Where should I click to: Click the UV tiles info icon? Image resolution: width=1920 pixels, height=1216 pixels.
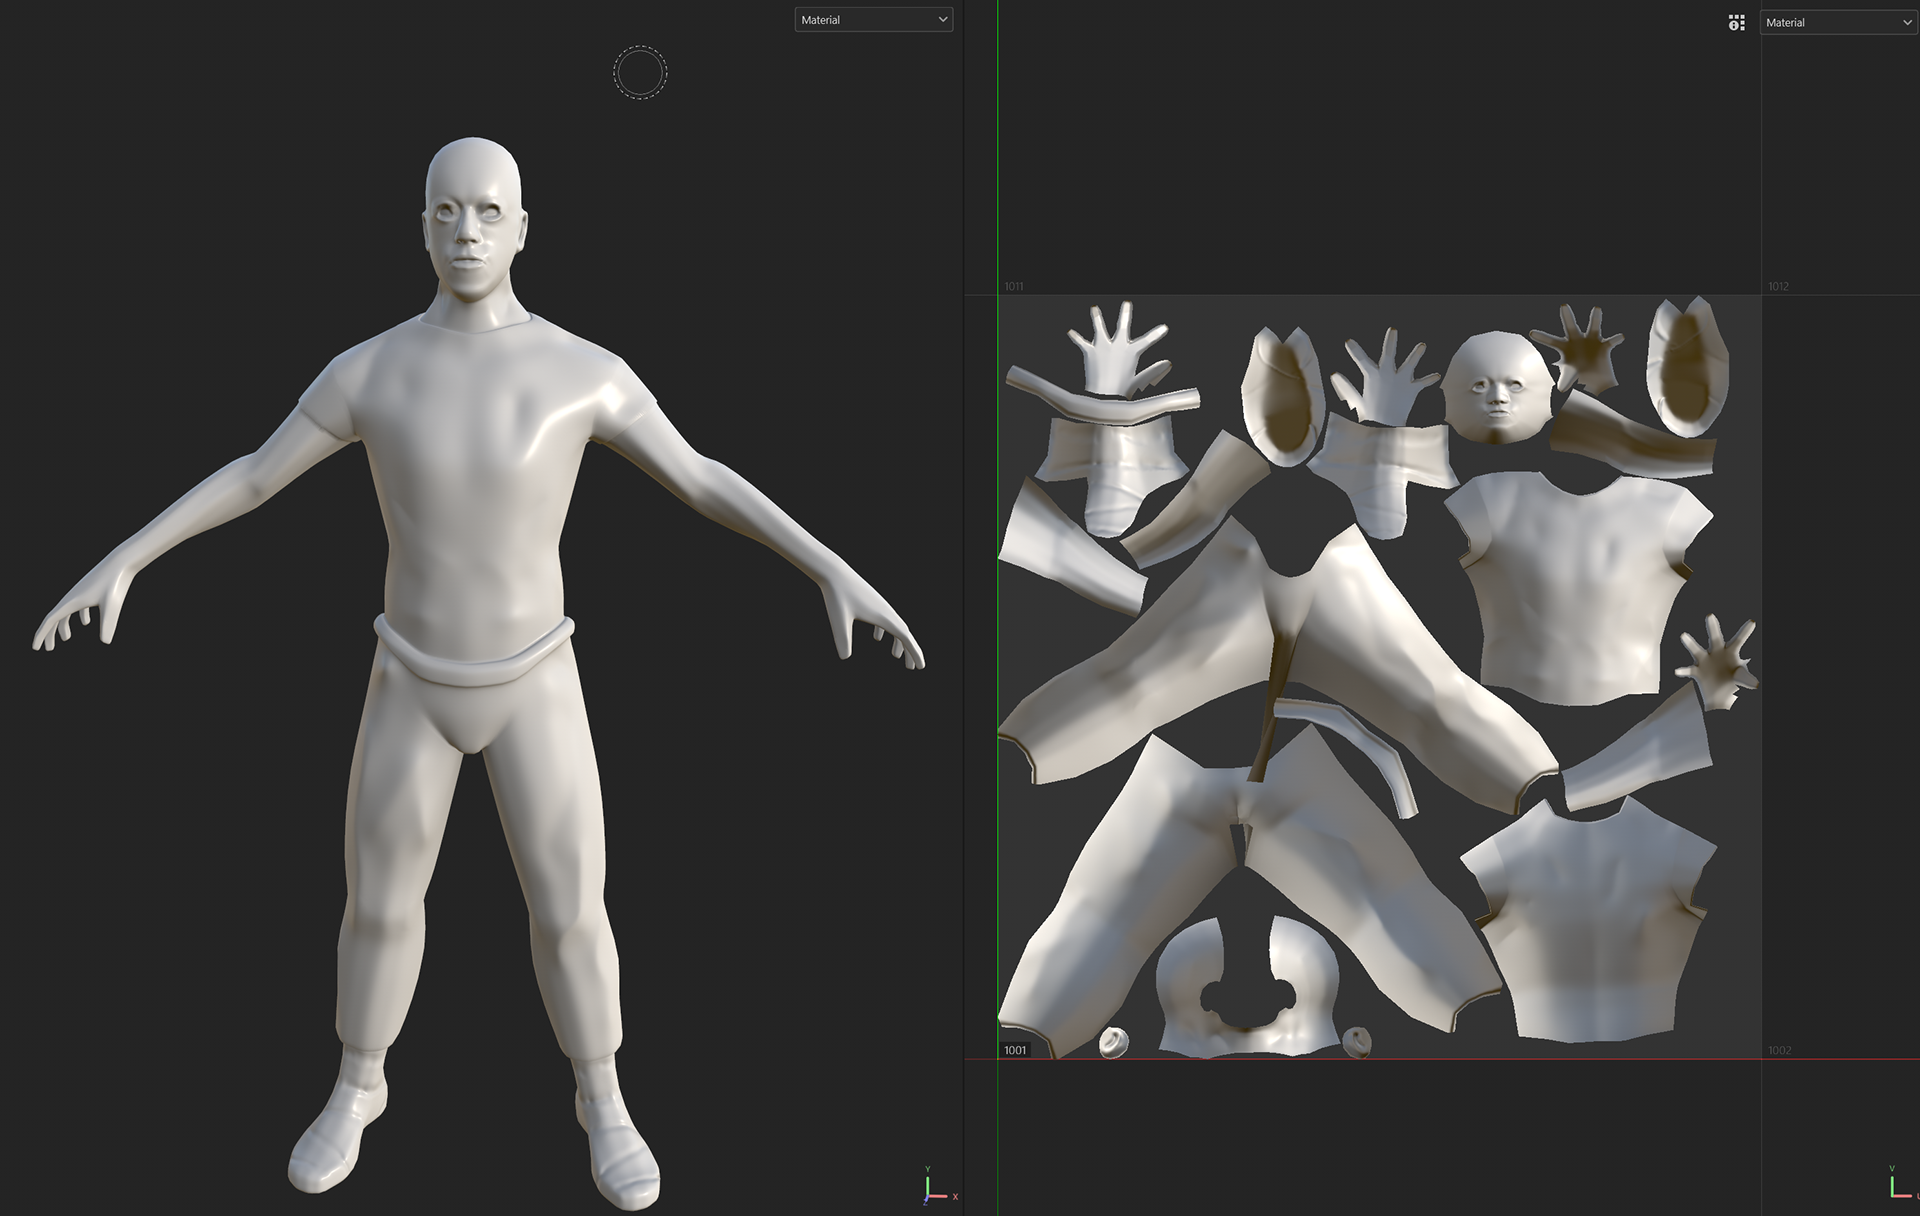point(1736,22)
